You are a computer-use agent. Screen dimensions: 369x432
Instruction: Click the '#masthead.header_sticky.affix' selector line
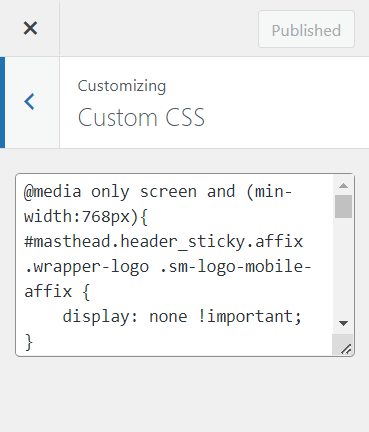[x=164, y=242]
